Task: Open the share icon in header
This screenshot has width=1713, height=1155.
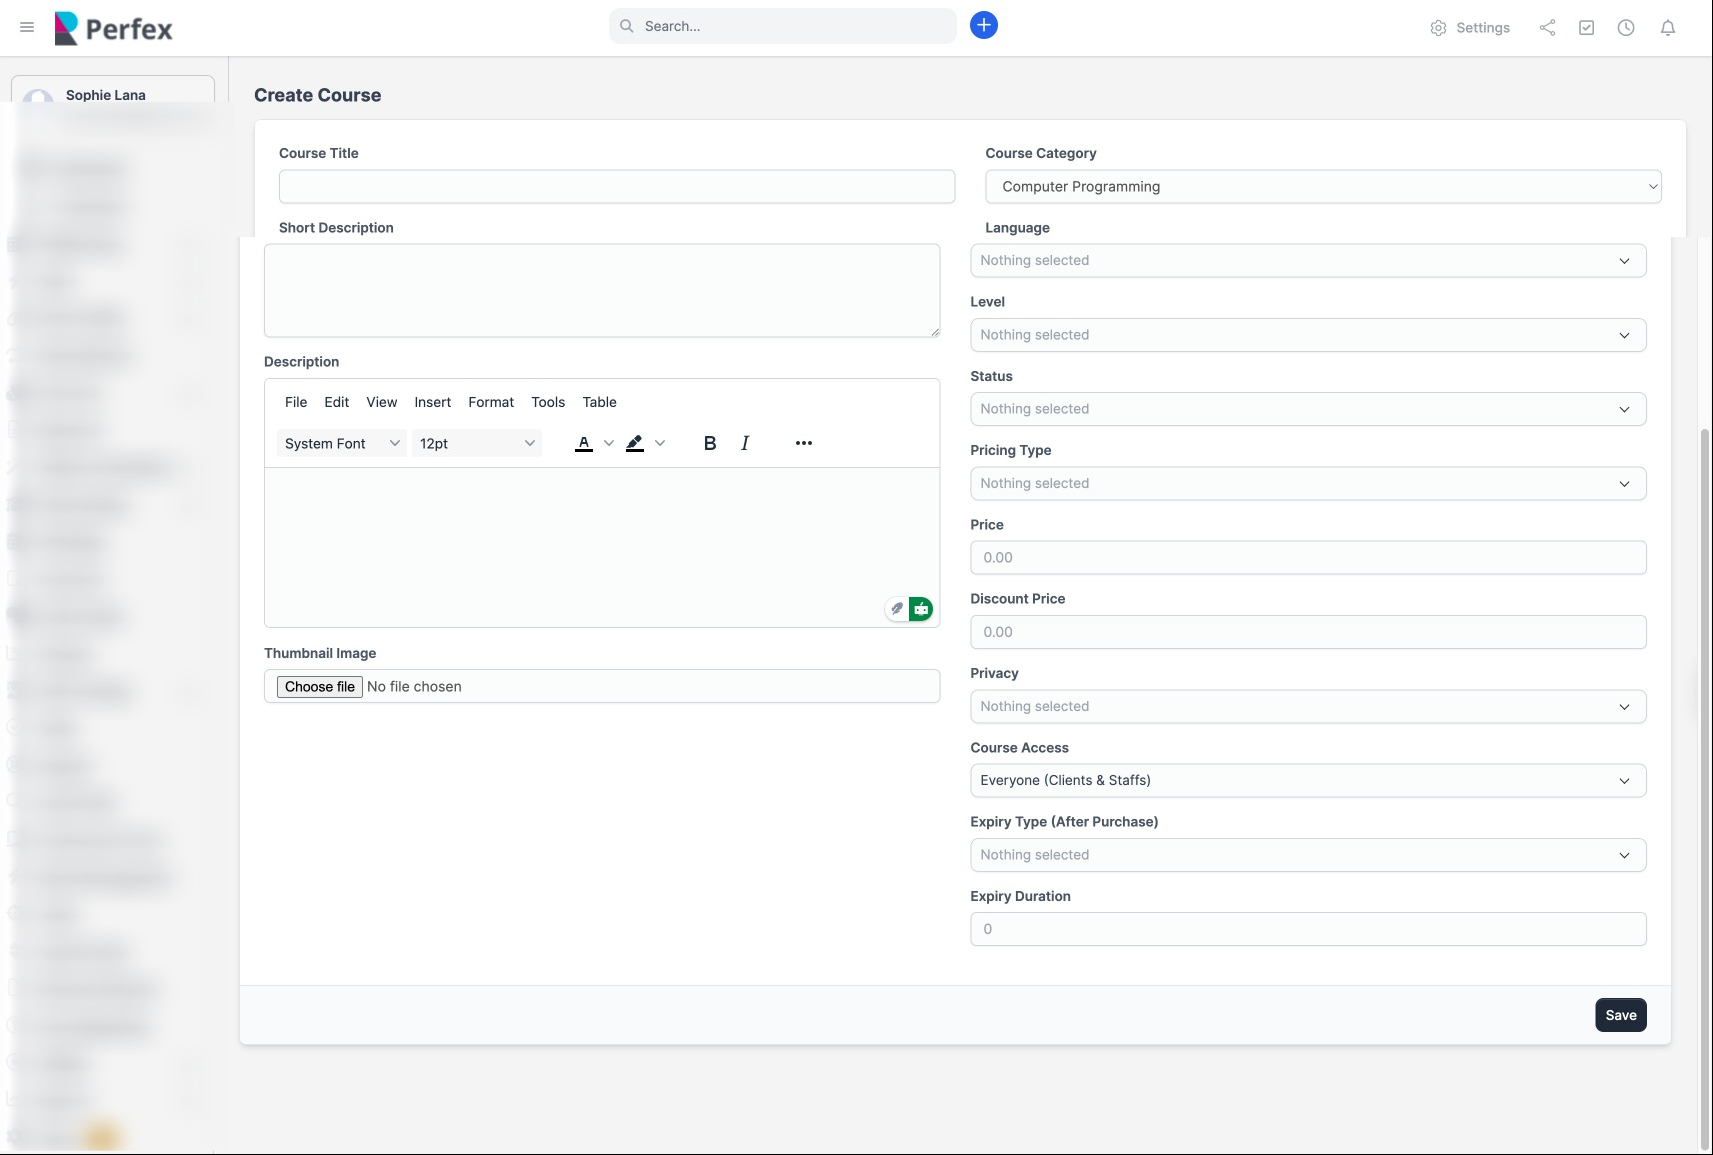Action: pyautogui.click(x=1547, y=28)
